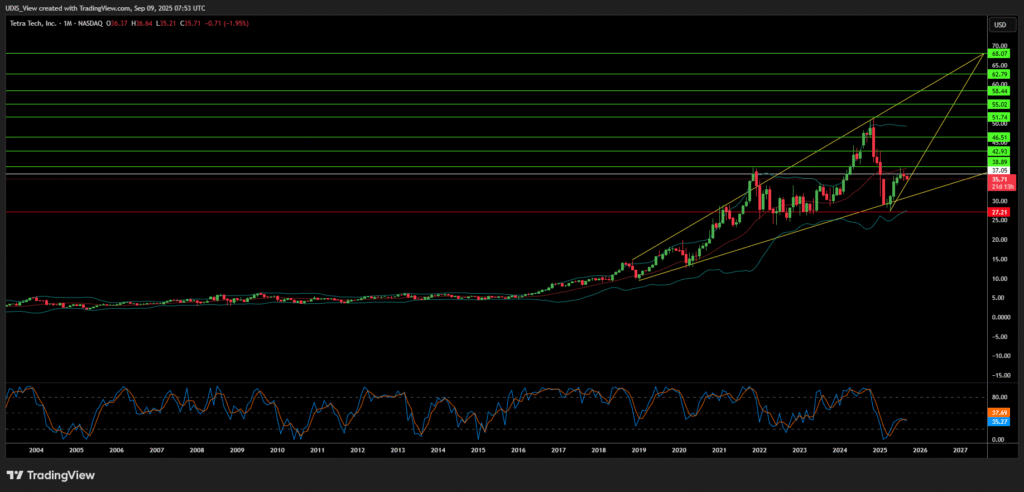Screen dimensions: 1024x492
Task: Click the TradingView logo icon
Action: pos(16,475)
